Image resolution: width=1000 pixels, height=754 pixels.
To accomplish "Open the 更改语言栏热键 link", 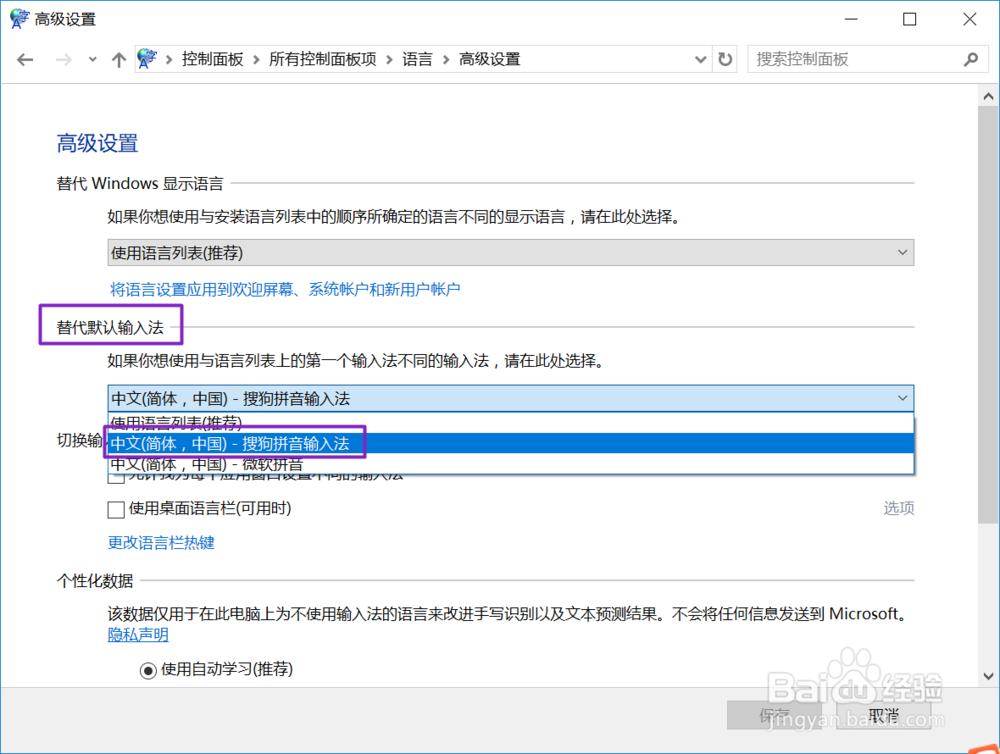I will point(160,544).
